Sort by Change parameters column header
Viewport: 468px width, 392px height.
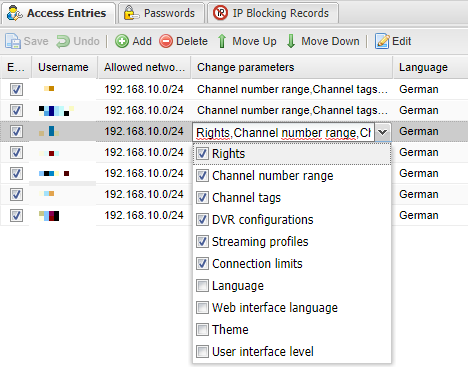tap(292, 67)
